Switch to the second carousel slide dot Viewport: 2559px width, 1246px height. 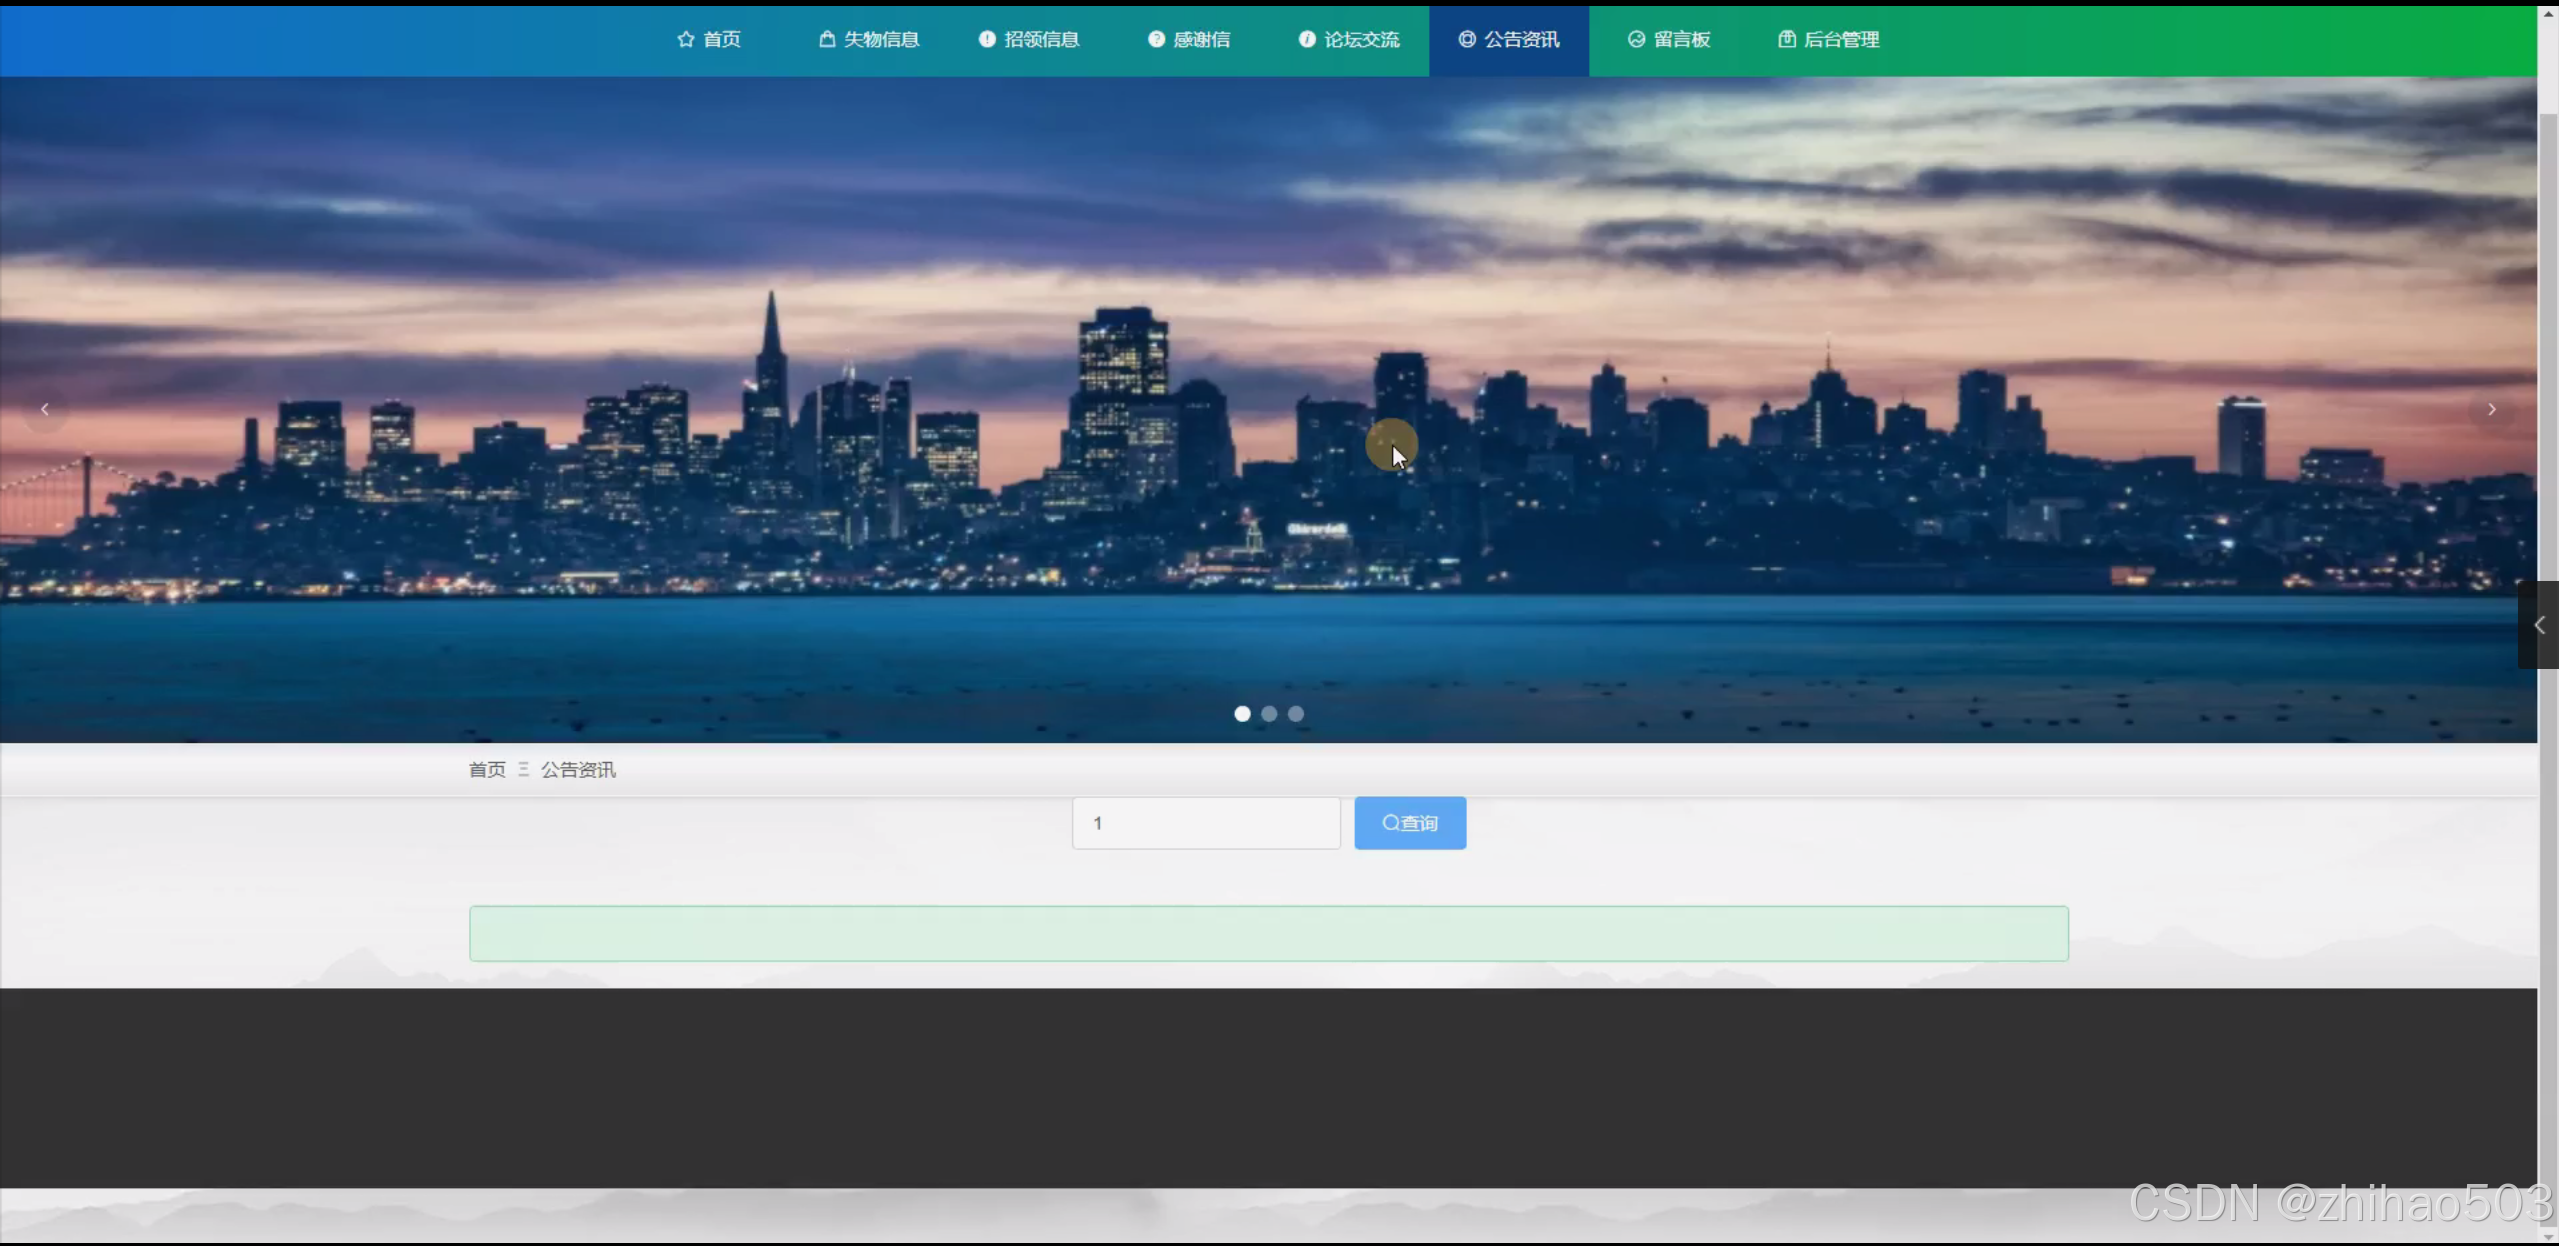[1269, 713]
